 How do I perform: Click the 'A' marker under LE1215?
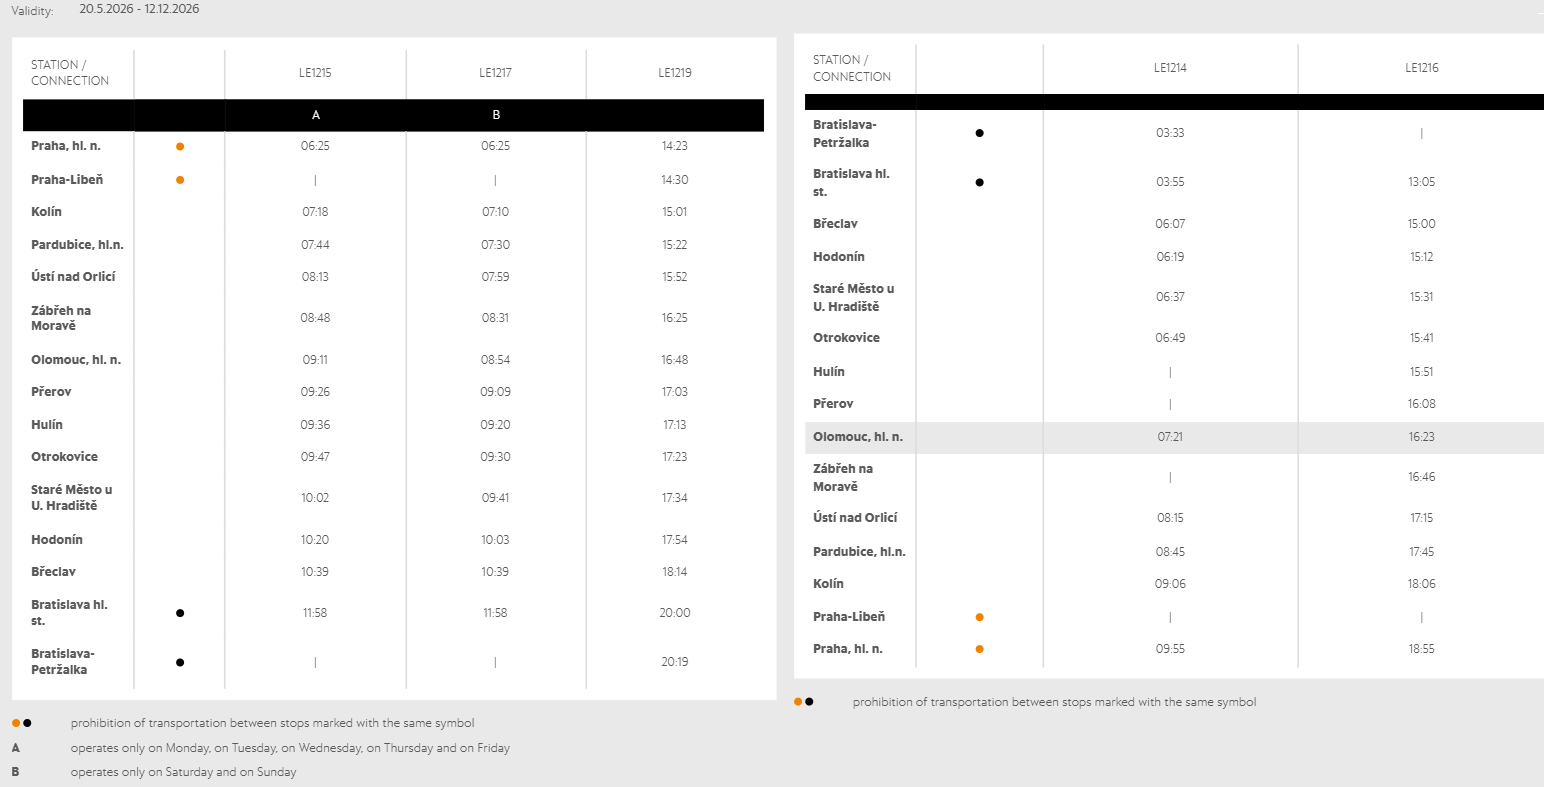316,115
